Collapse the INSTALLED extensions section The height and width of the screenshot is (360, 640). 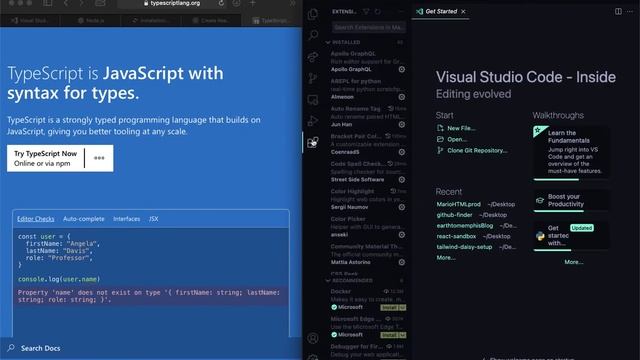328,42
